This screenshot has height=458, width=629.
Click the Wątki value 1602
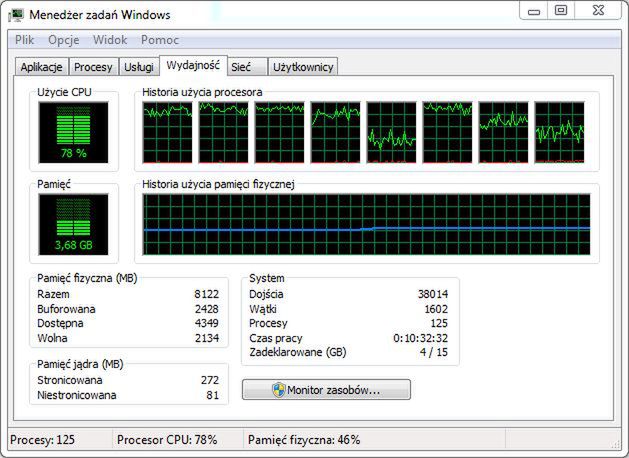pos(436,309)
